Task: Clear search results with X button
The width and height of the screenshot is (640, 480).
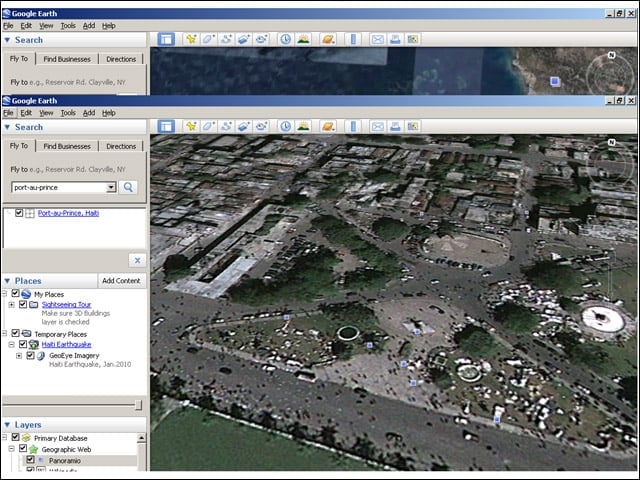Action: coord(138,260)
